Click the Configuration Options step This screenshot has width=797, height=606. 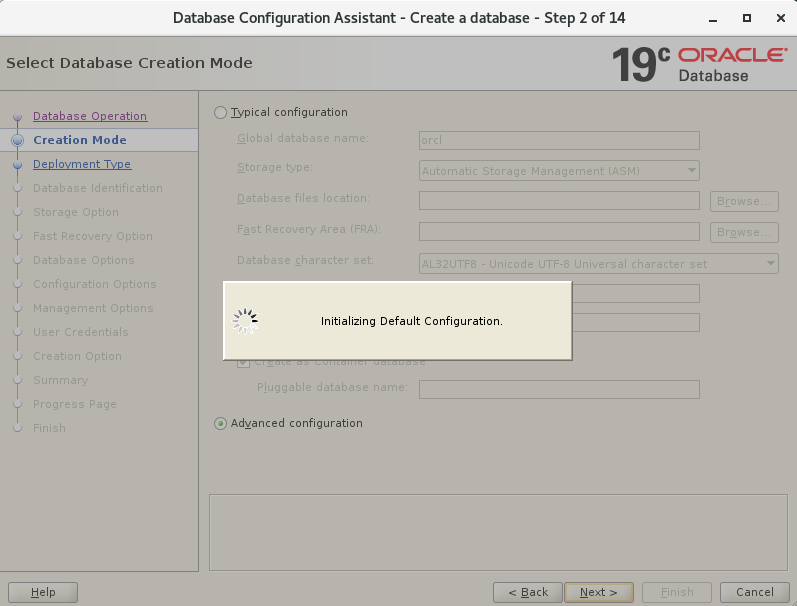tap(95, 284)
